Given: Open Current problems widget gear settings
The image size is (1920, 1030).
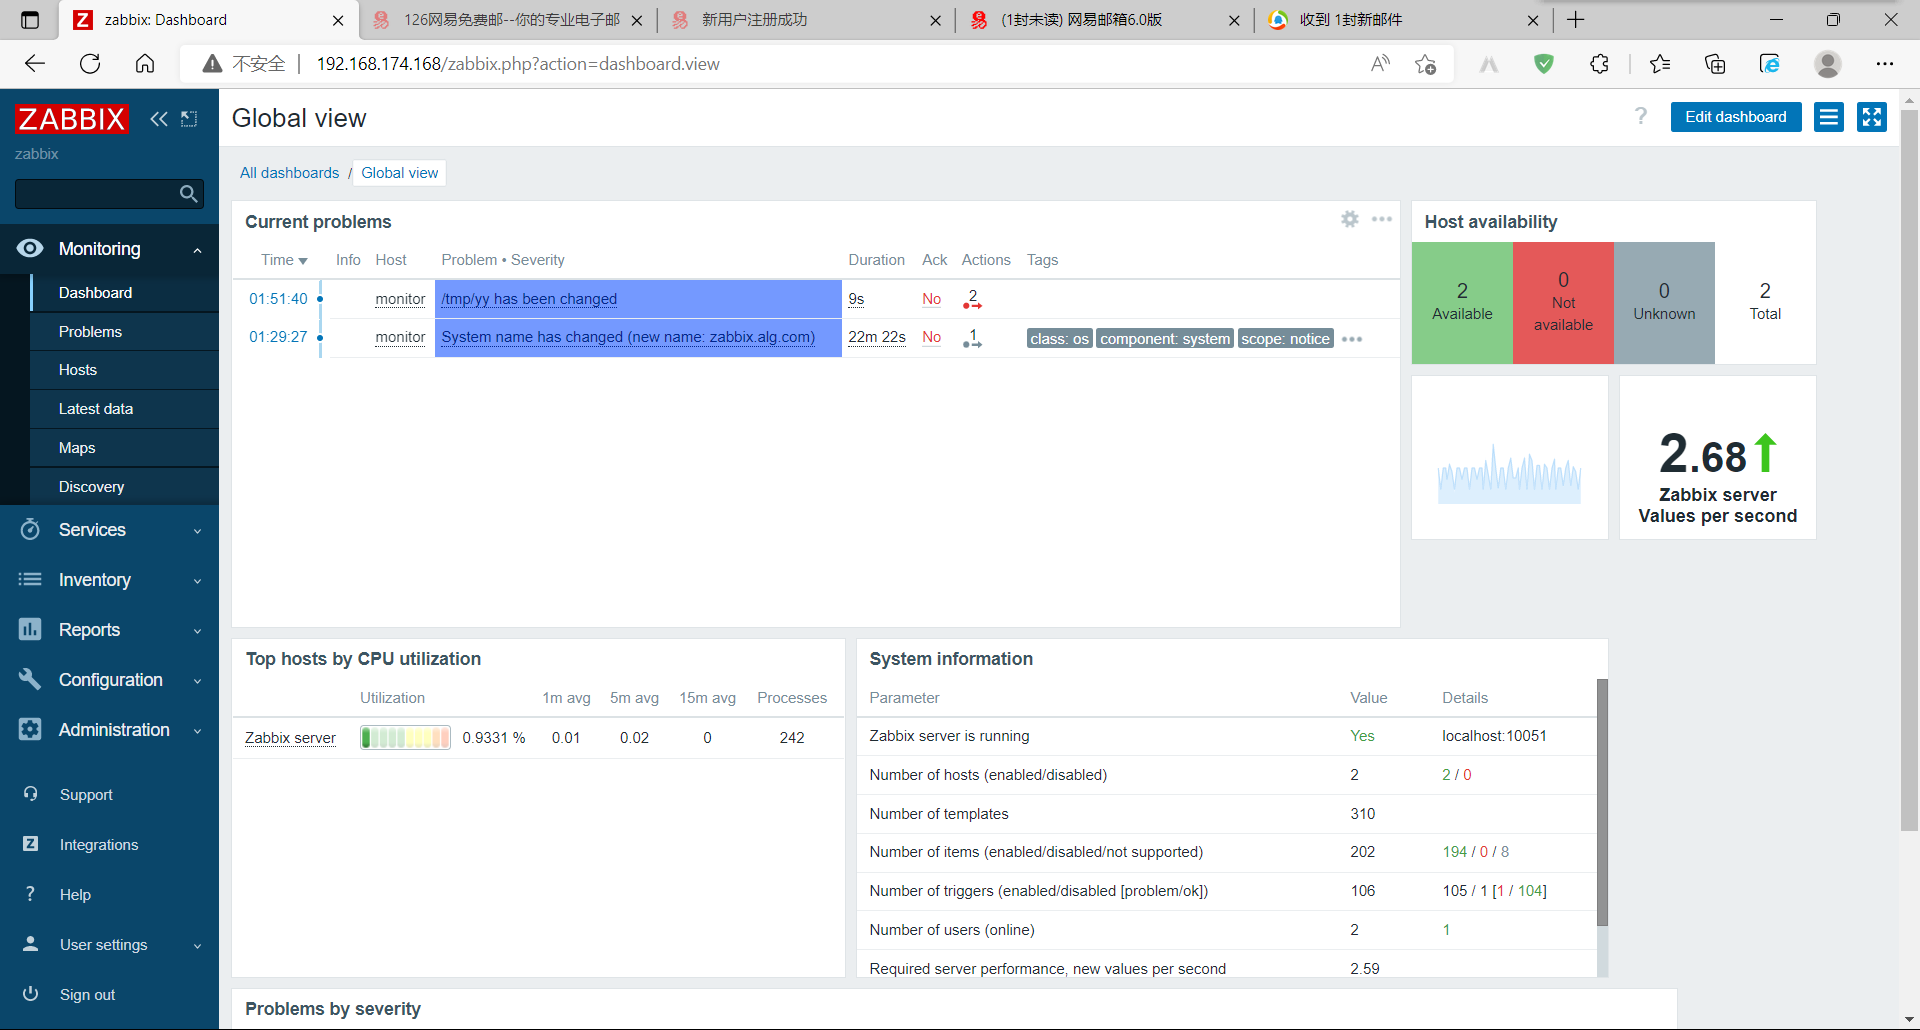Looking at the screenshot, I should [1350, 219].
